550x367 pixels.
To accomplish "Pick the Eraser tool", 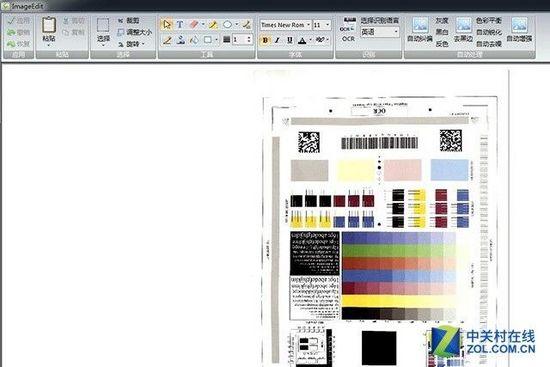I will pyautogui.click(x=194, y=25).
